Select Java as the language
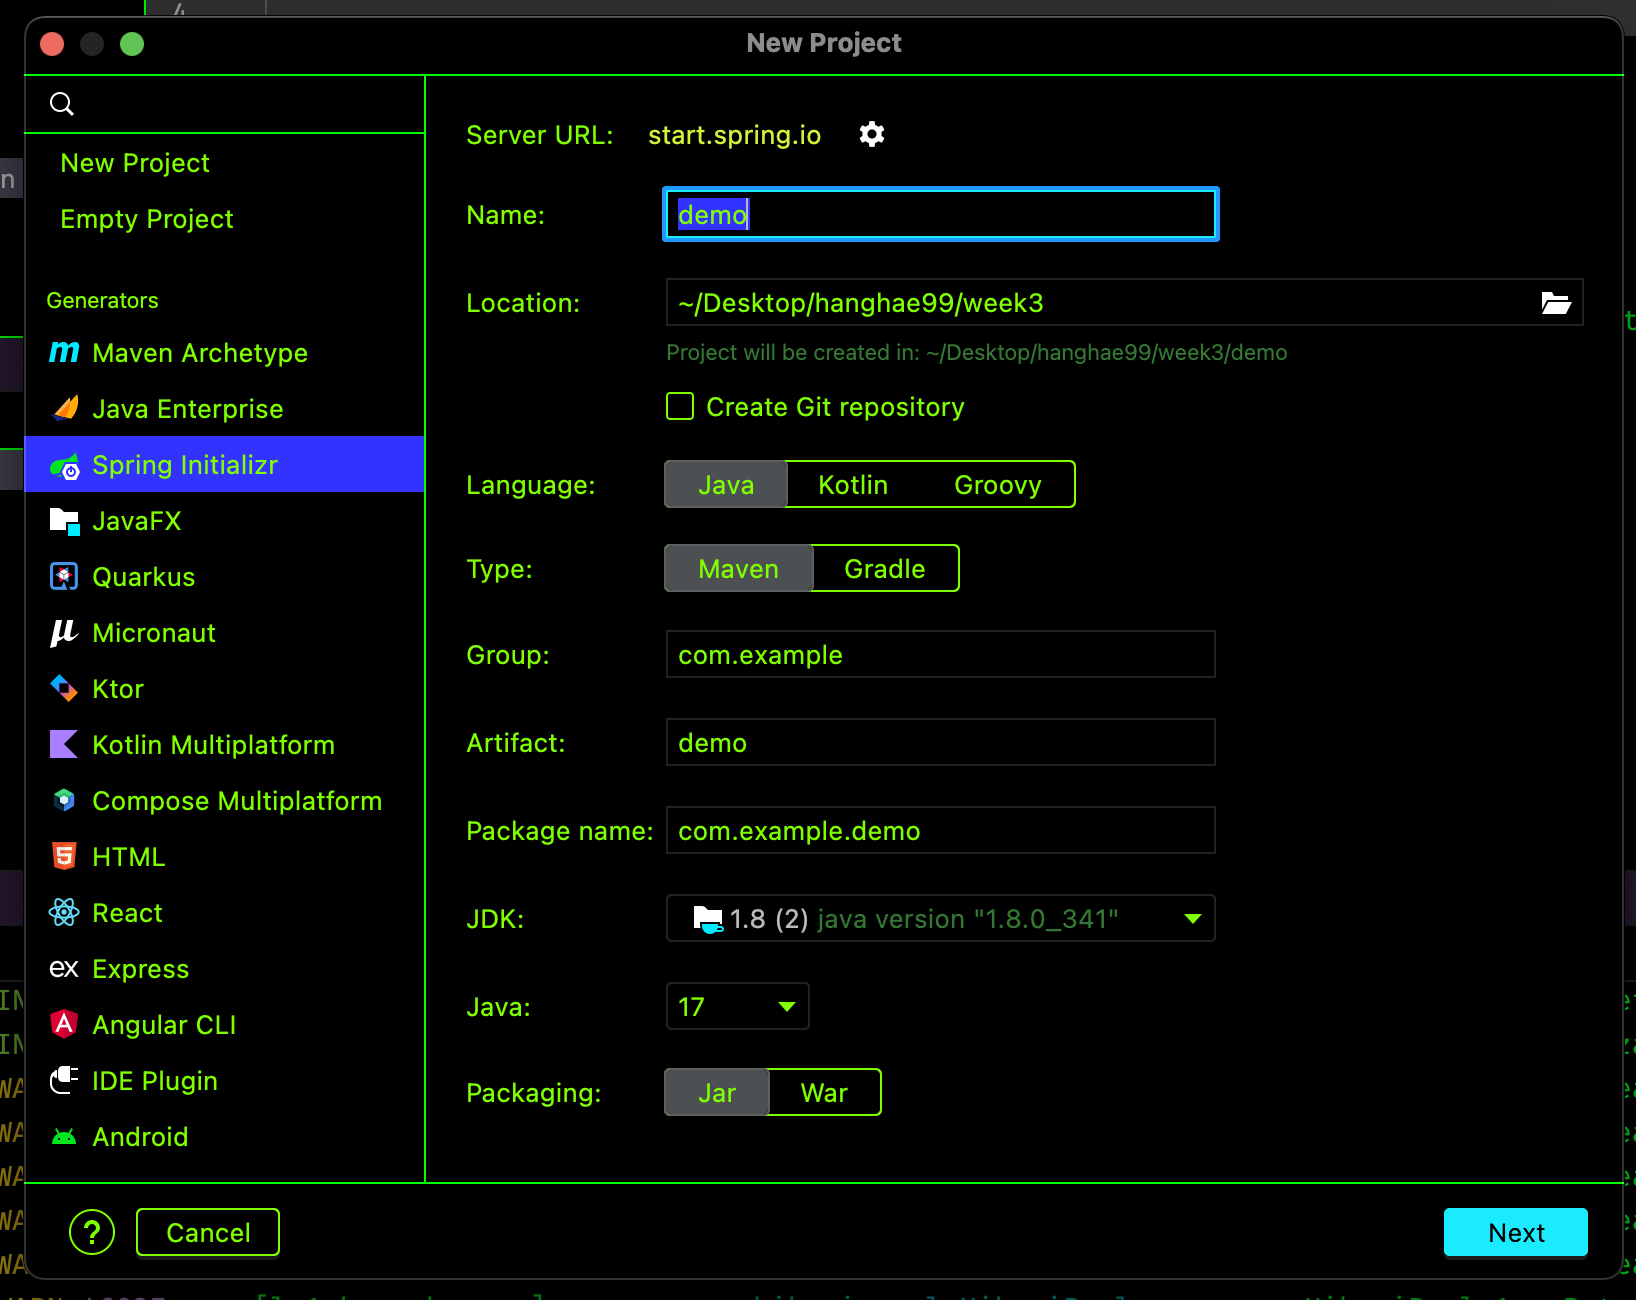This screenshot has width=1636, height=1300. point(726,484)
